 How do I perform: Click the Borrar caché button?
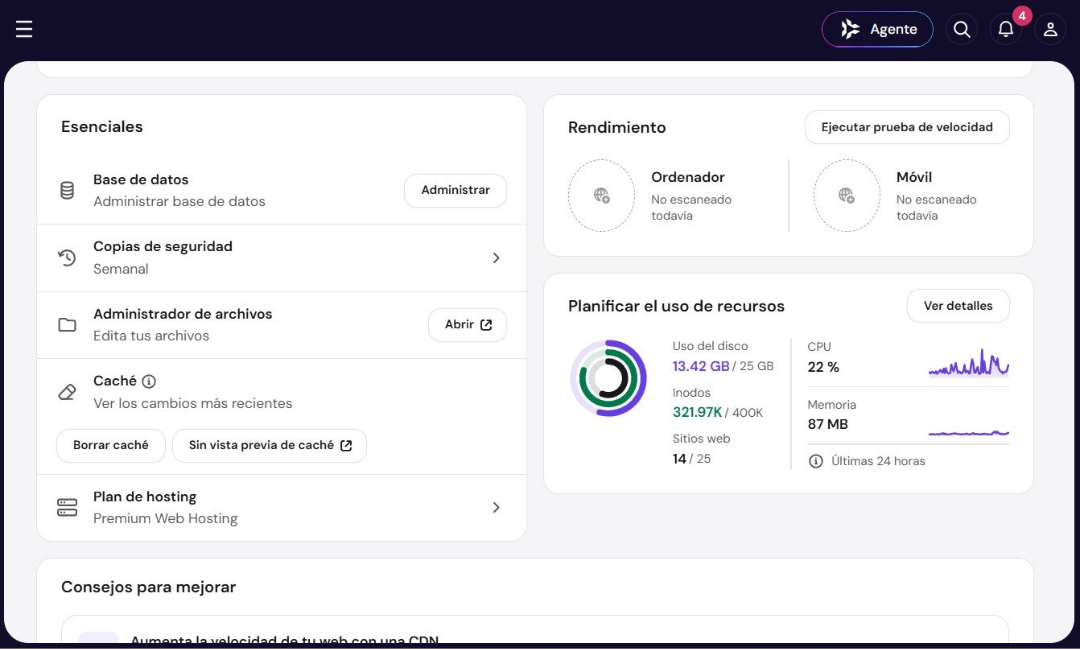(111, 445)
